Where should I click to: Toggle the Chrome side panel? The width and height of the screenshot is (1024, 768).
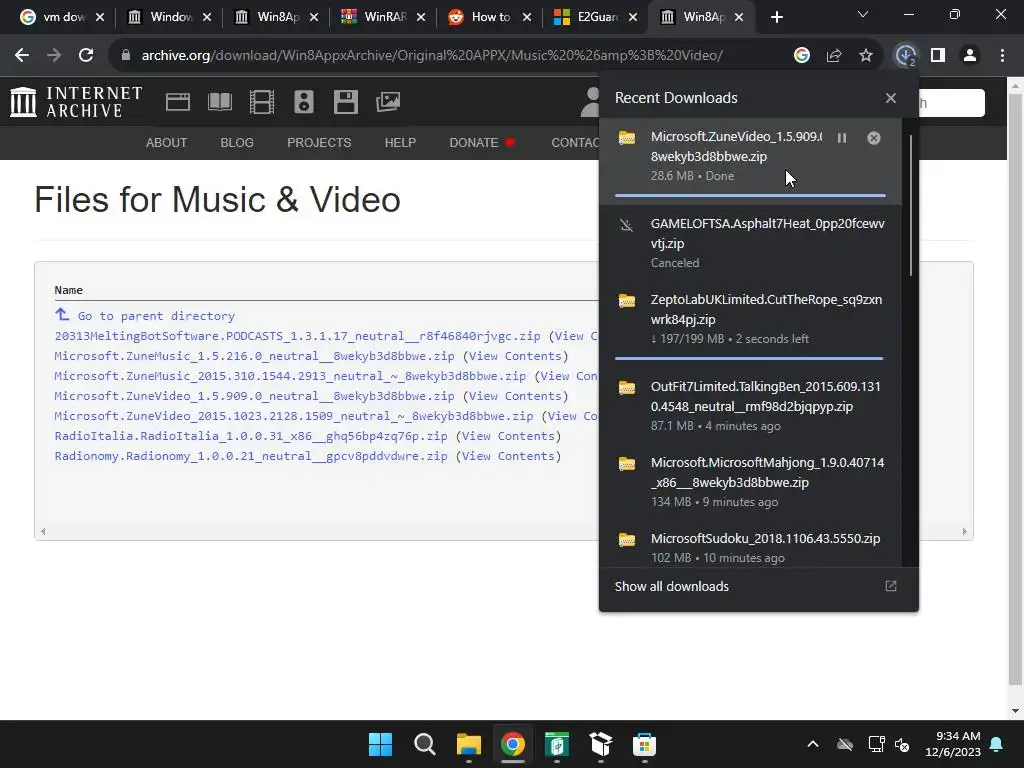tap(938, 56)
